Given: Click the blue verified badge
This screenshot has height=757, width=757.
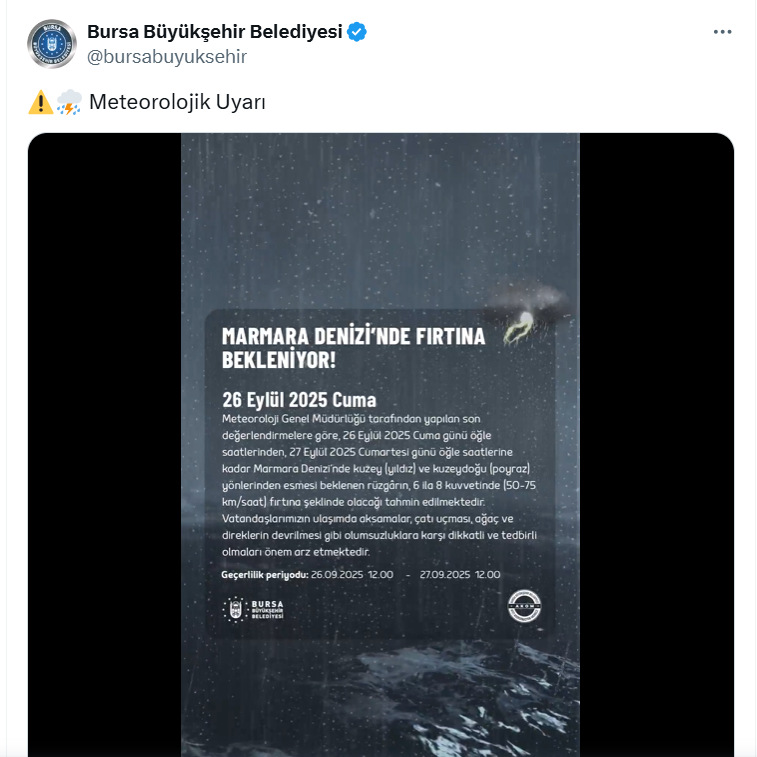Looking at the screenshot, I should (357, 32).
